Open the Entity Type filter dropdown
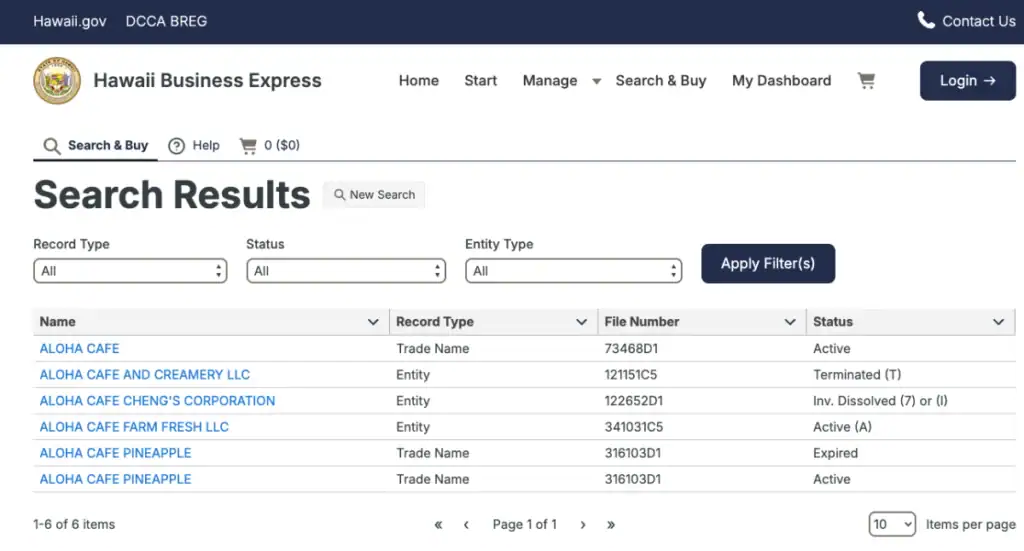1024x551 pixels. coord(573,271)
